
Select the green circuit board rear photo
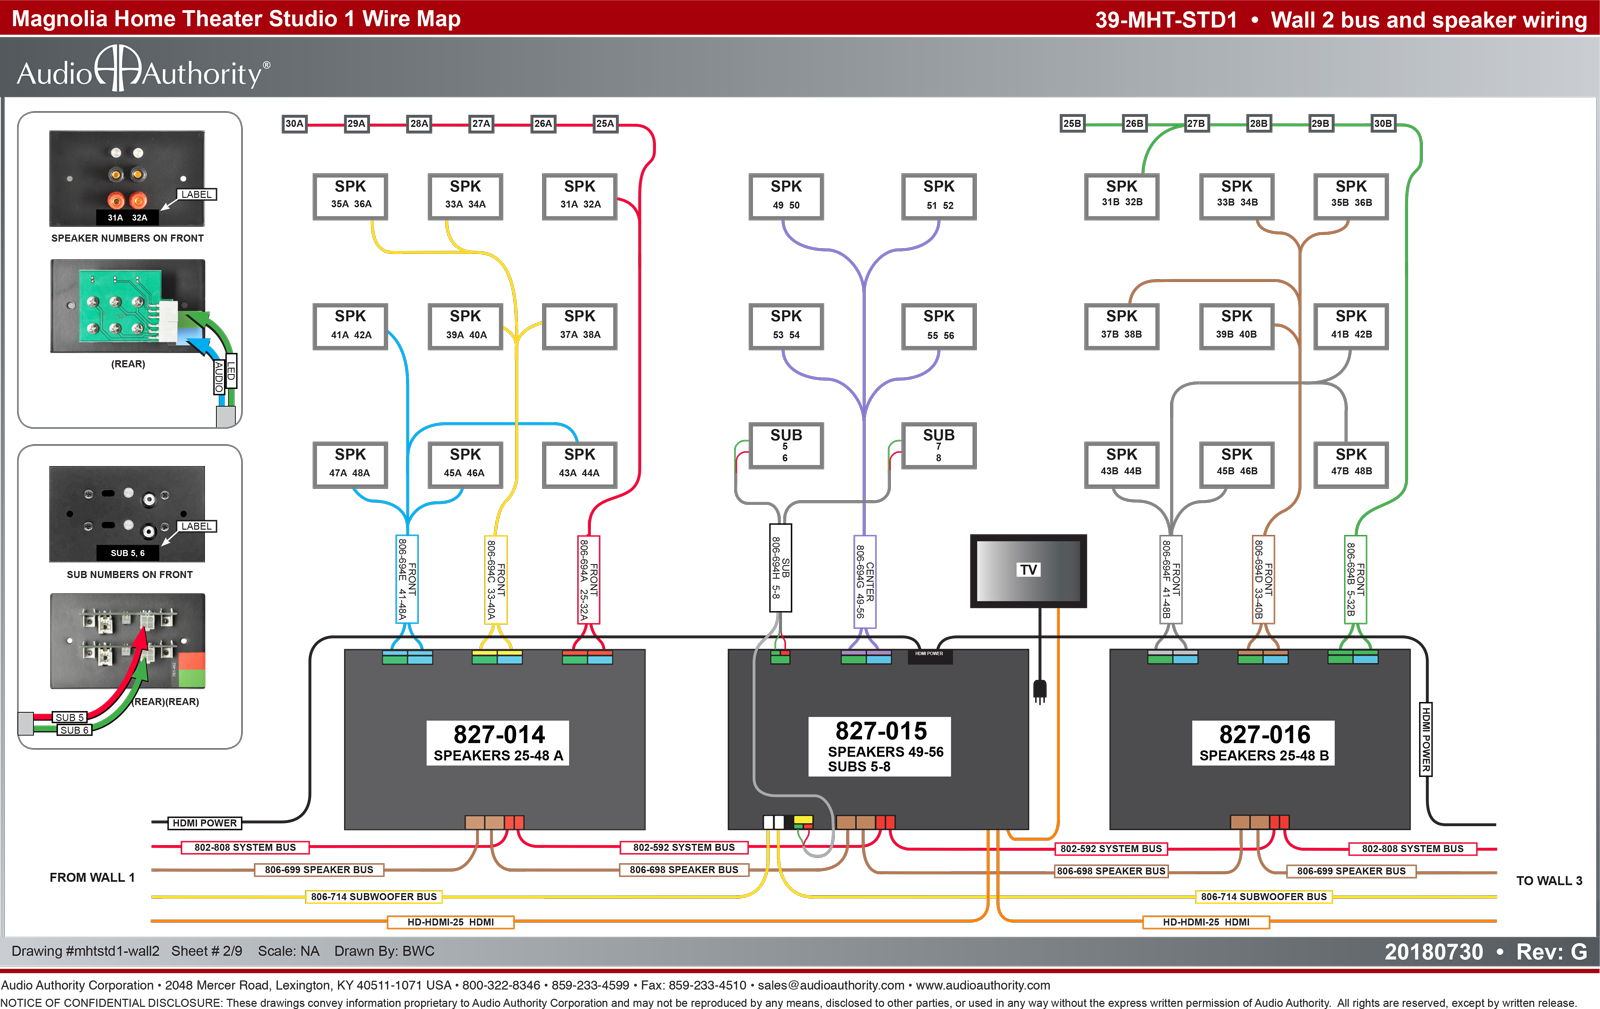click(x=128, y=306)
